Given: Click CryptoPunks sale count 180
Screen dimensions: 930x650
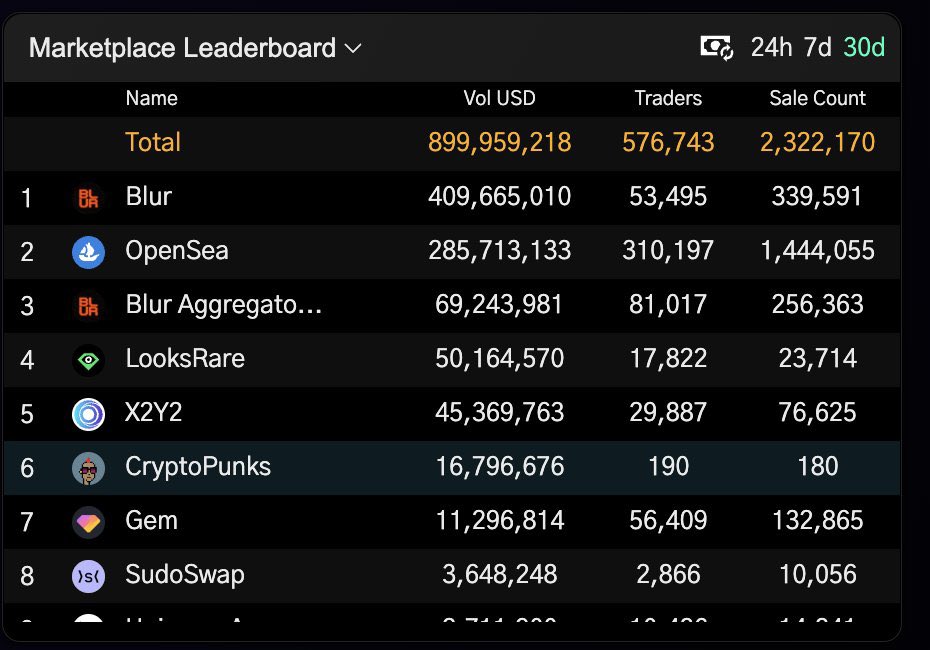Looking at the screenshot, I should [817, 467].
